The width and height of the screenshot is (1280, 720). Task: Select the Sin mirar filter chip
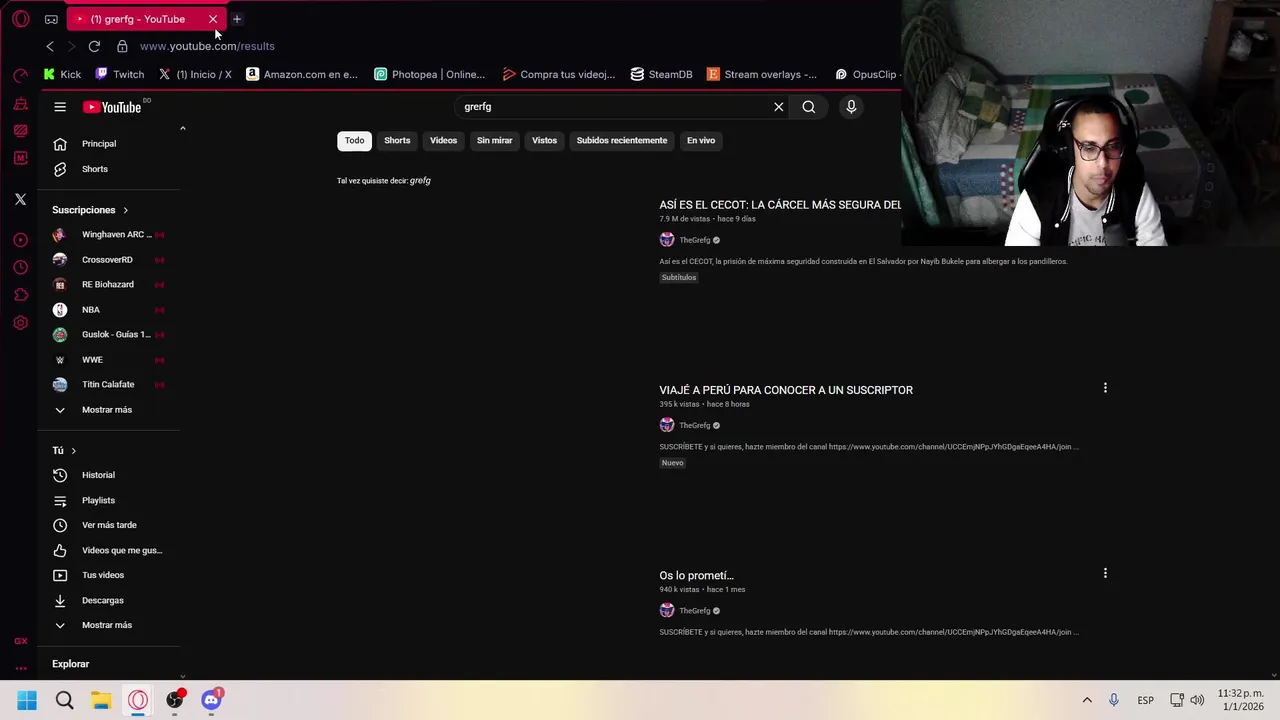tap(494, 141)
